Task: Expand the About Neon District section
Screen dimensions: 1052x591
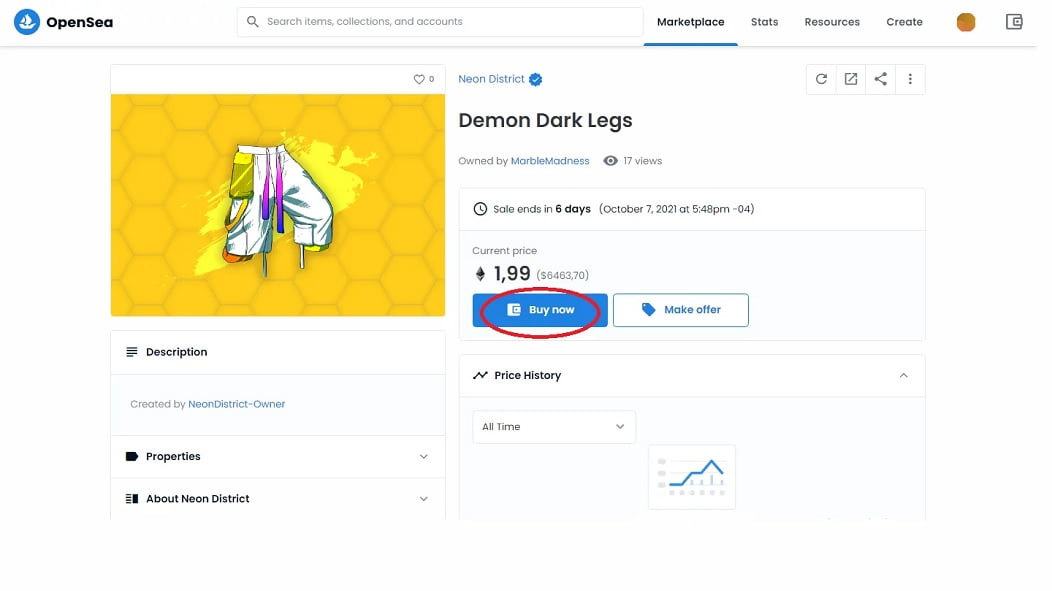Action: click(423, 498)
